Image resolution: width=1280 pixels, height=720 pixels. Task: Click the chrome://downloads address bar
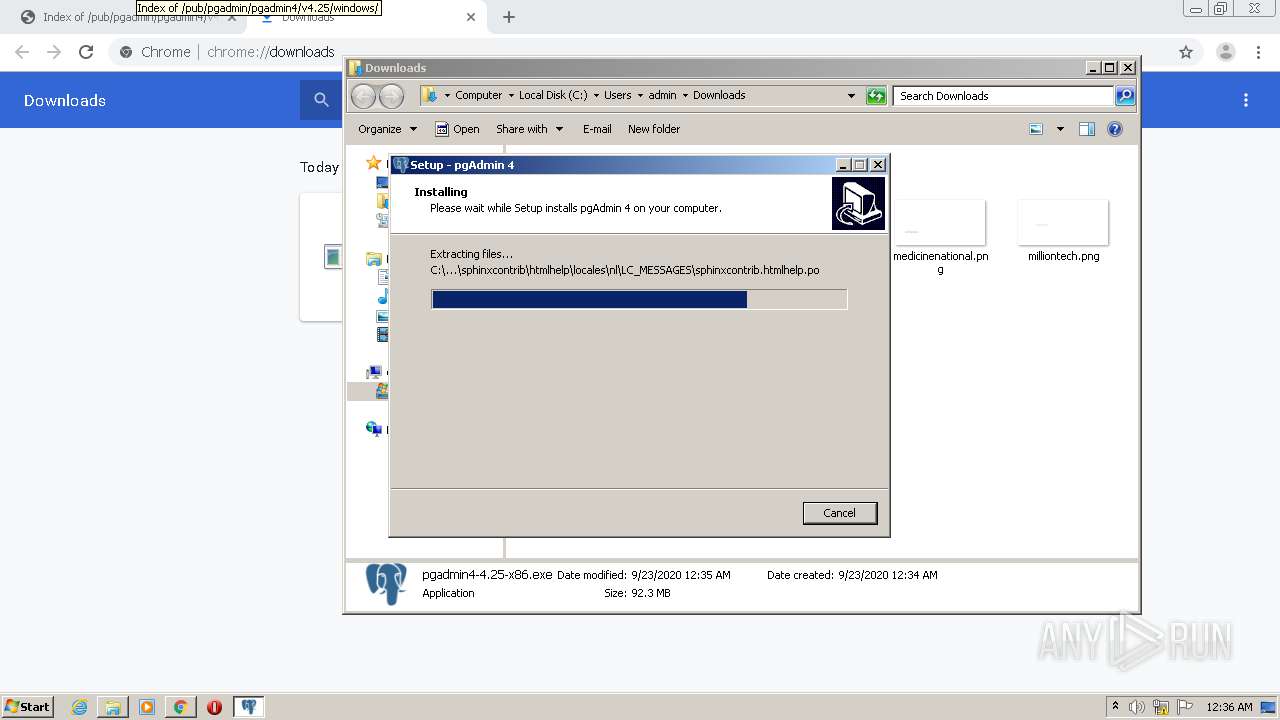click(640, 52)
